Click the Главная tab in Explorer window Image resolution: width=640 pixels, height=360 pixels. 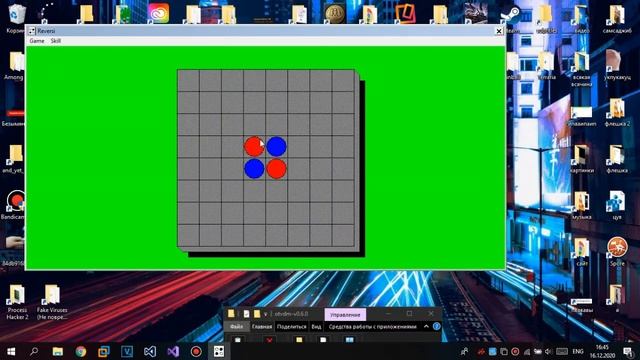pos(262,327)
